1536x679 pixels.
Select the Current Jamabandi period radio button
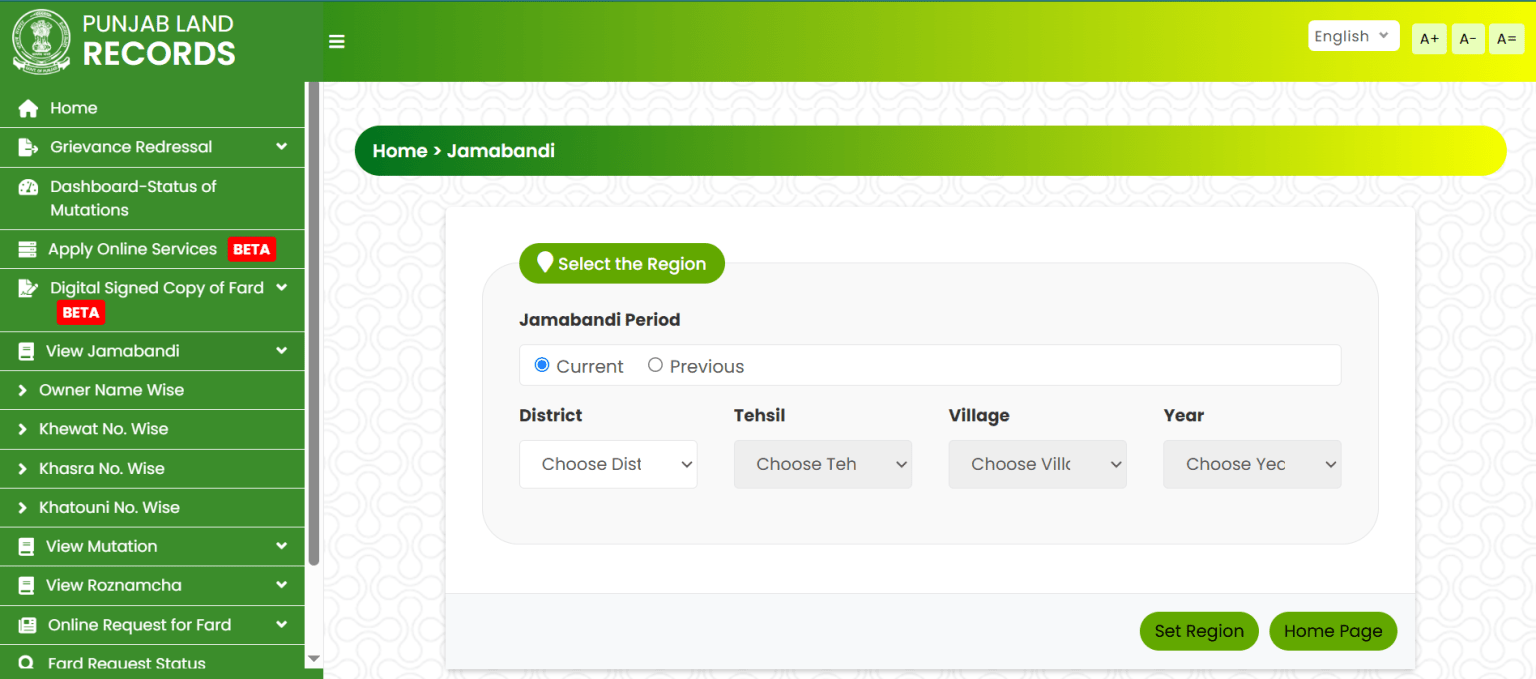click(541, 365)
